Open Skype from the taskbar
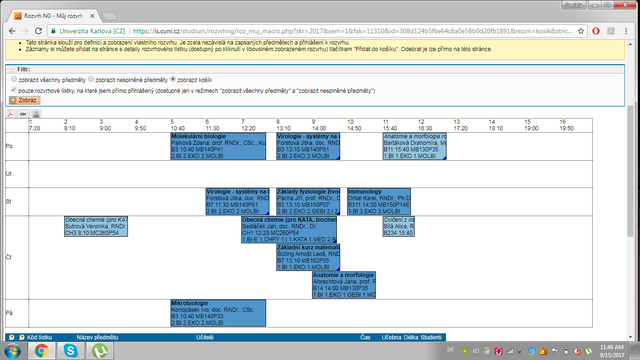Screen dimensions: 640x360 (71, 351)
